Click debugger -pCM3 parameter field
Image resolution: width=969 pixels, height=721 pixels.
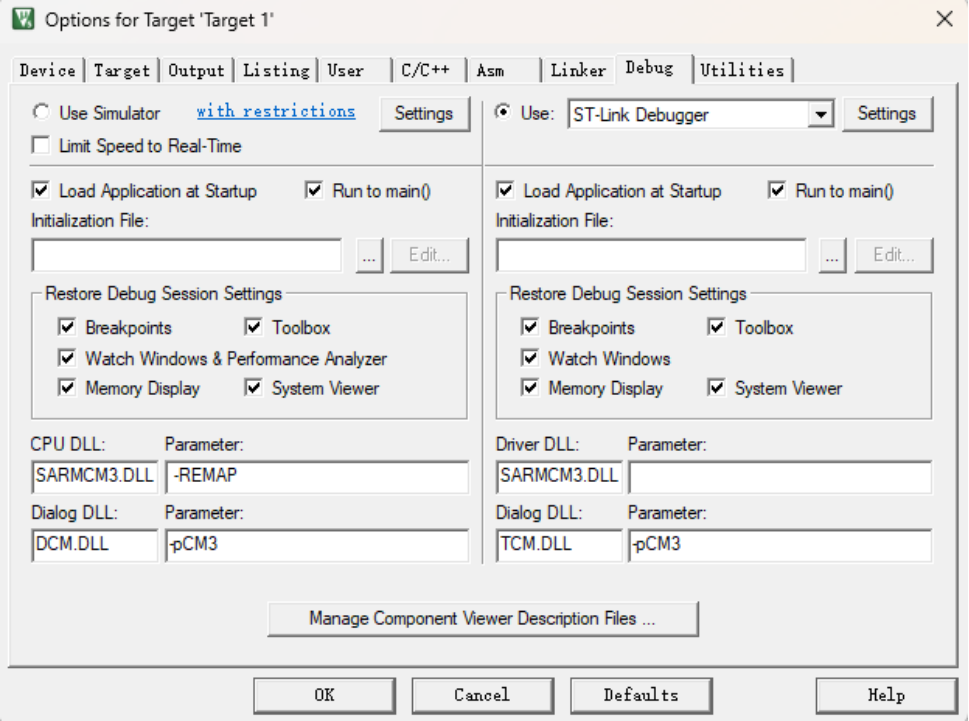point(780,545)
